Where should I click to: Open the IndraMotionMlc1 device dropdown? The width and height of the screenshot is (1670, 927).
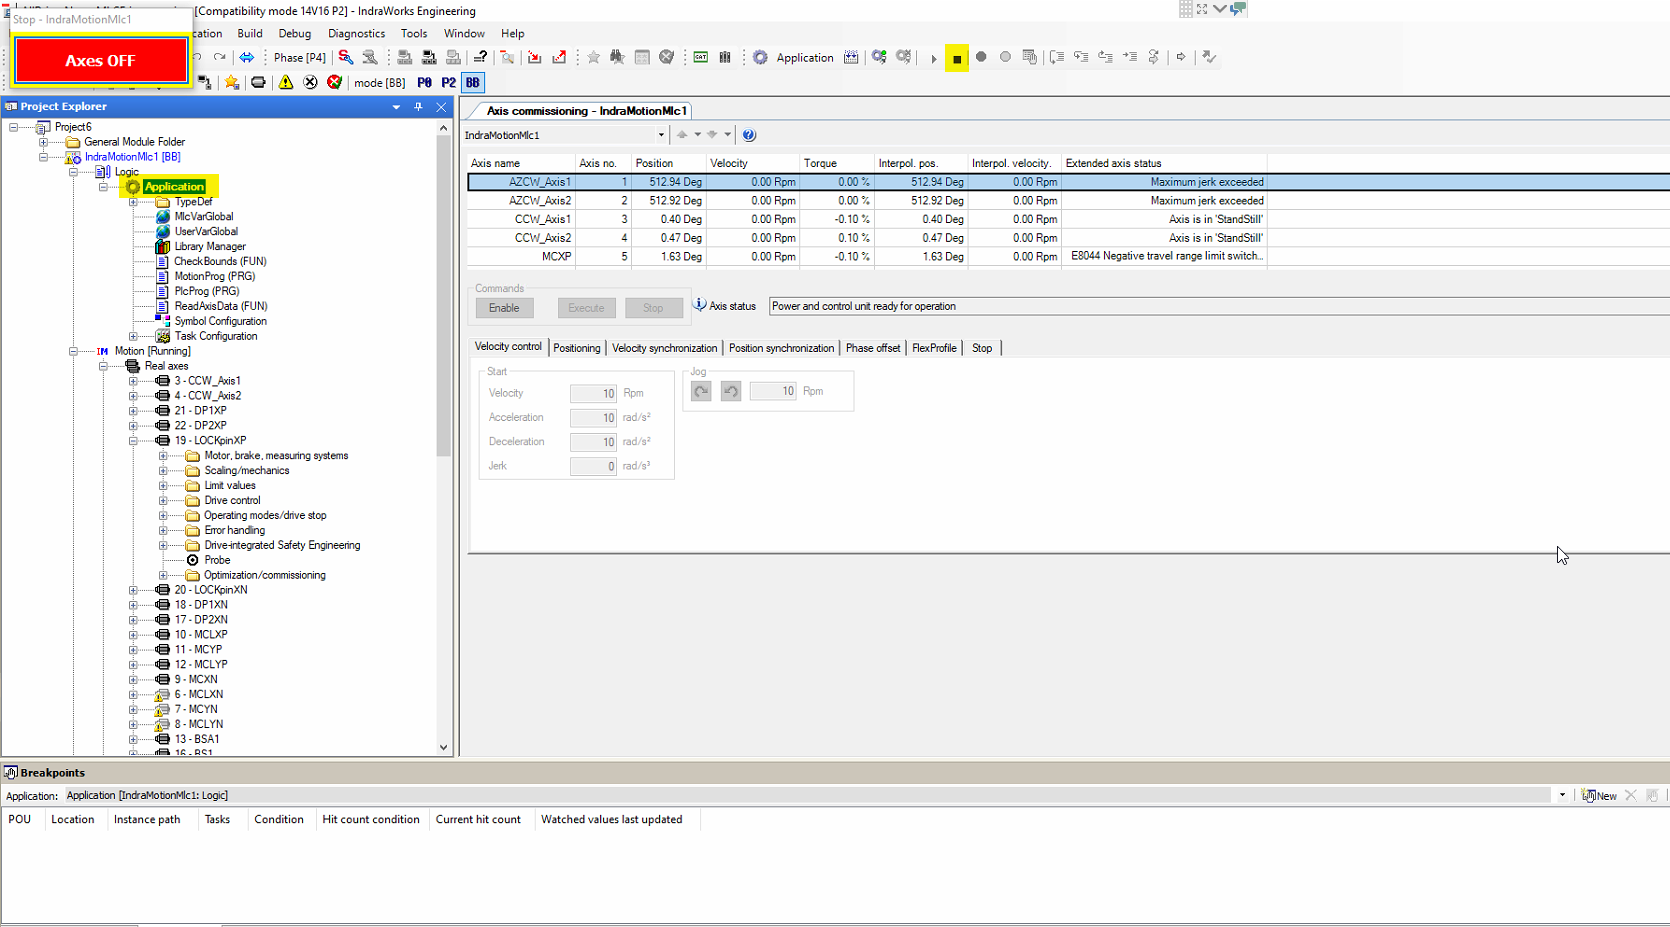(661, 135)
